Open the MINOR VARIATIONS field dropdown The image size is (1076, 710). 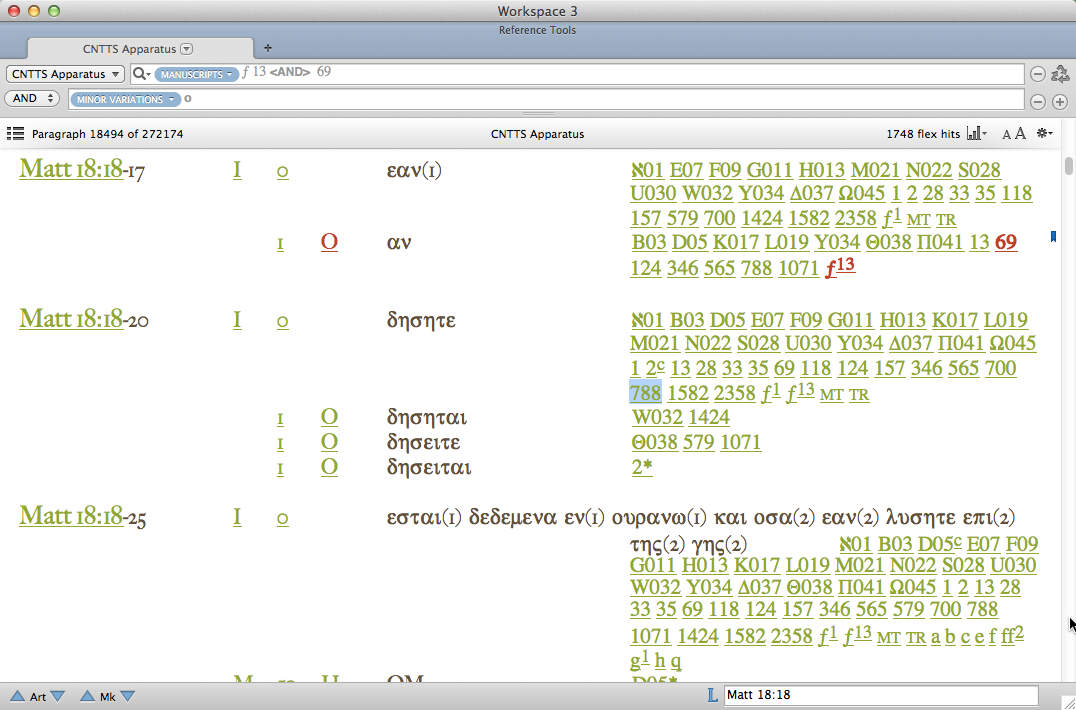(x=125, y=99)
